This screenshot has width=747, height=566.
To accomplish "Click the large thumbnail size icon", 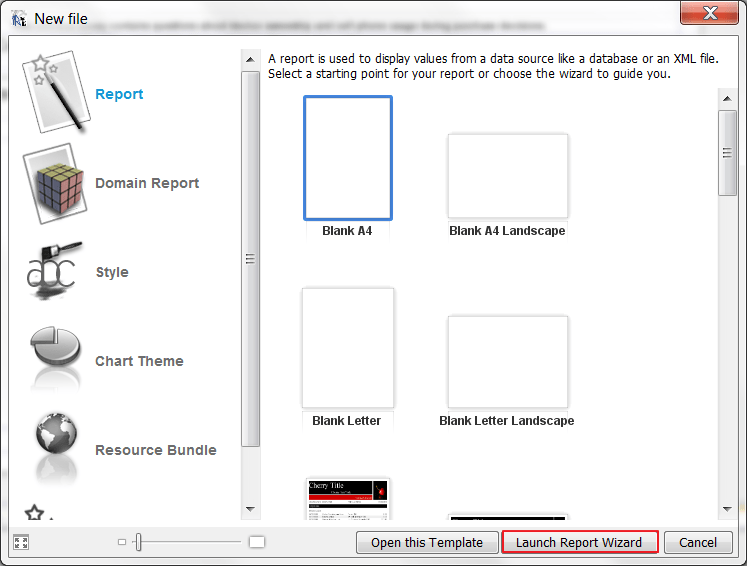I will click(x=257, y=542).
